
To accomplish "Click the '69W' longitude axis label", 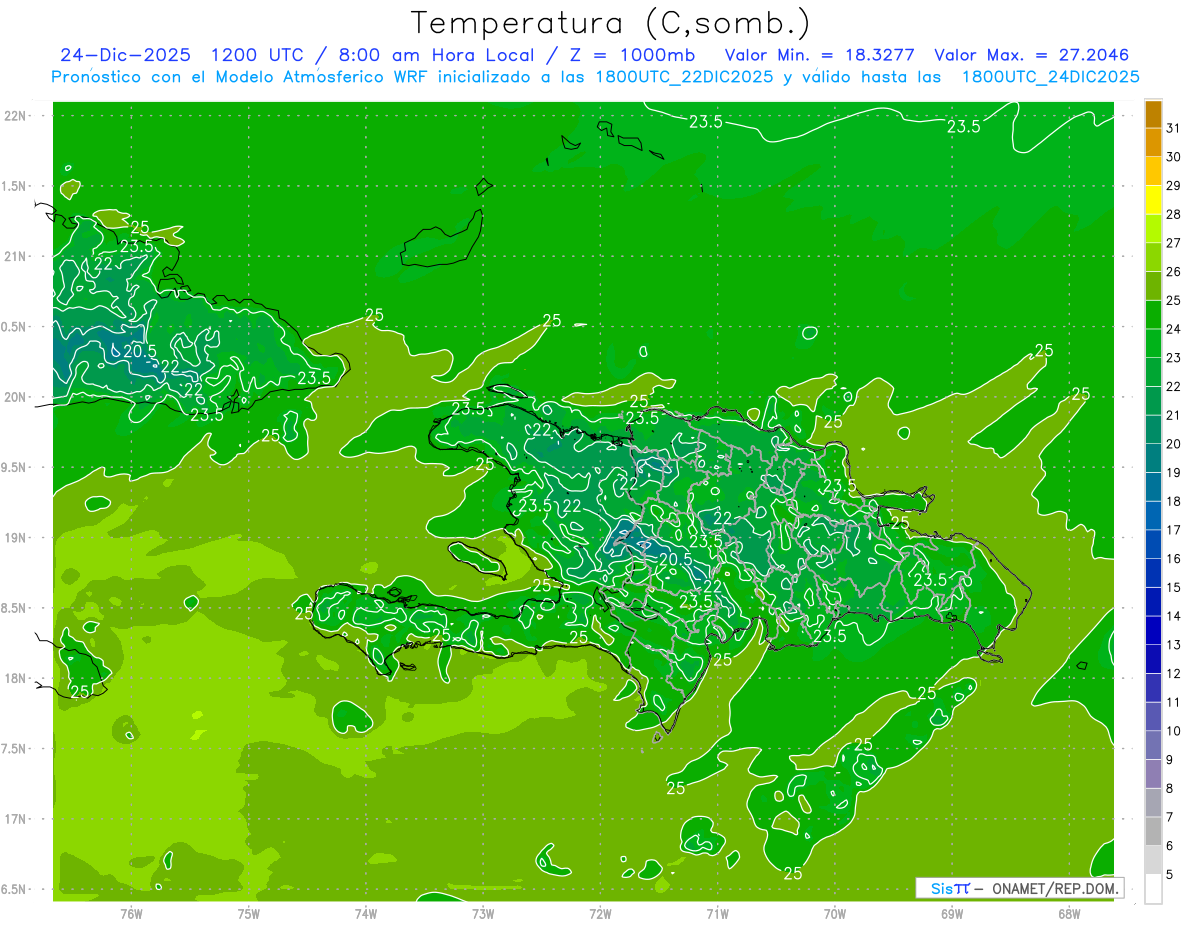I will (x=952, y=913).
